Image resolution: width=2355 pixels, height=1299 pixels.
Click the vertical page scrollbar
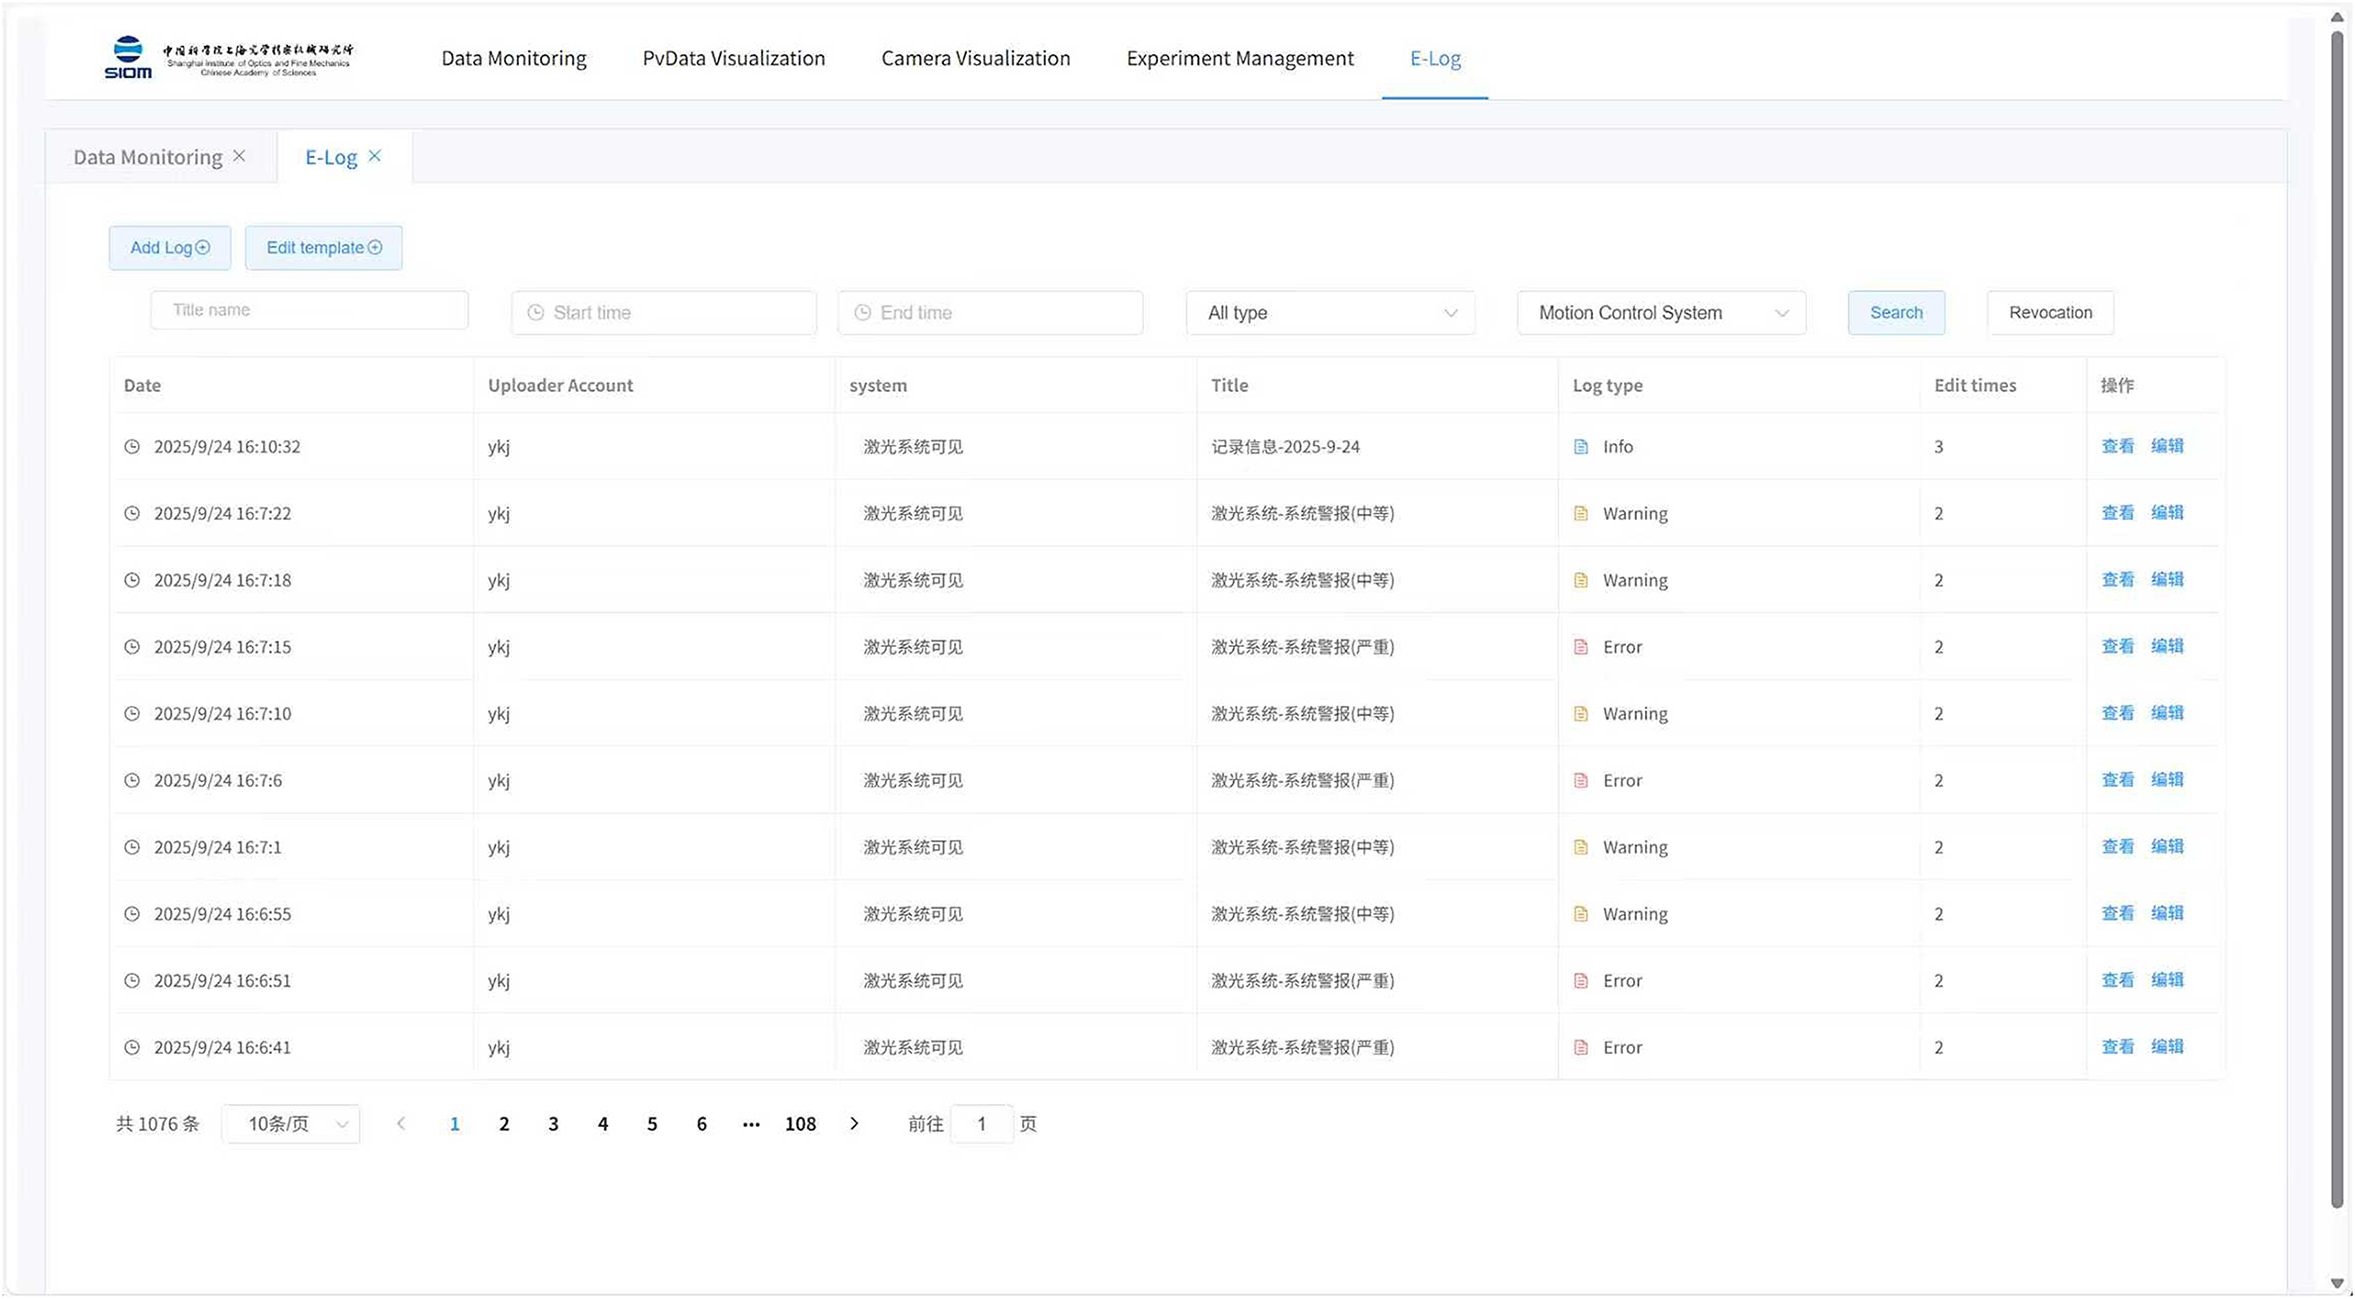click(2337, 620)
